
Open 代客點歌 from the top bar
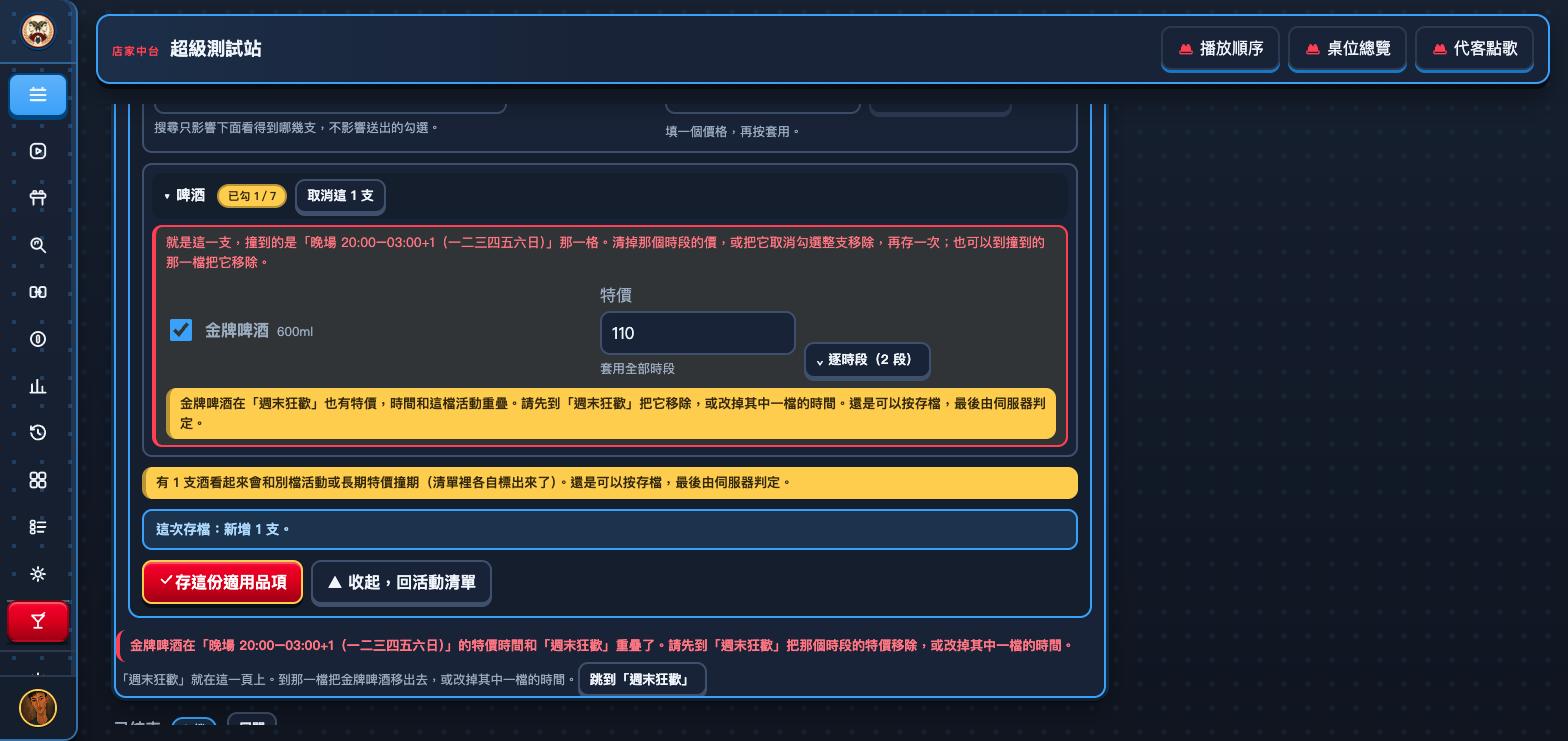coord(1474,49)
